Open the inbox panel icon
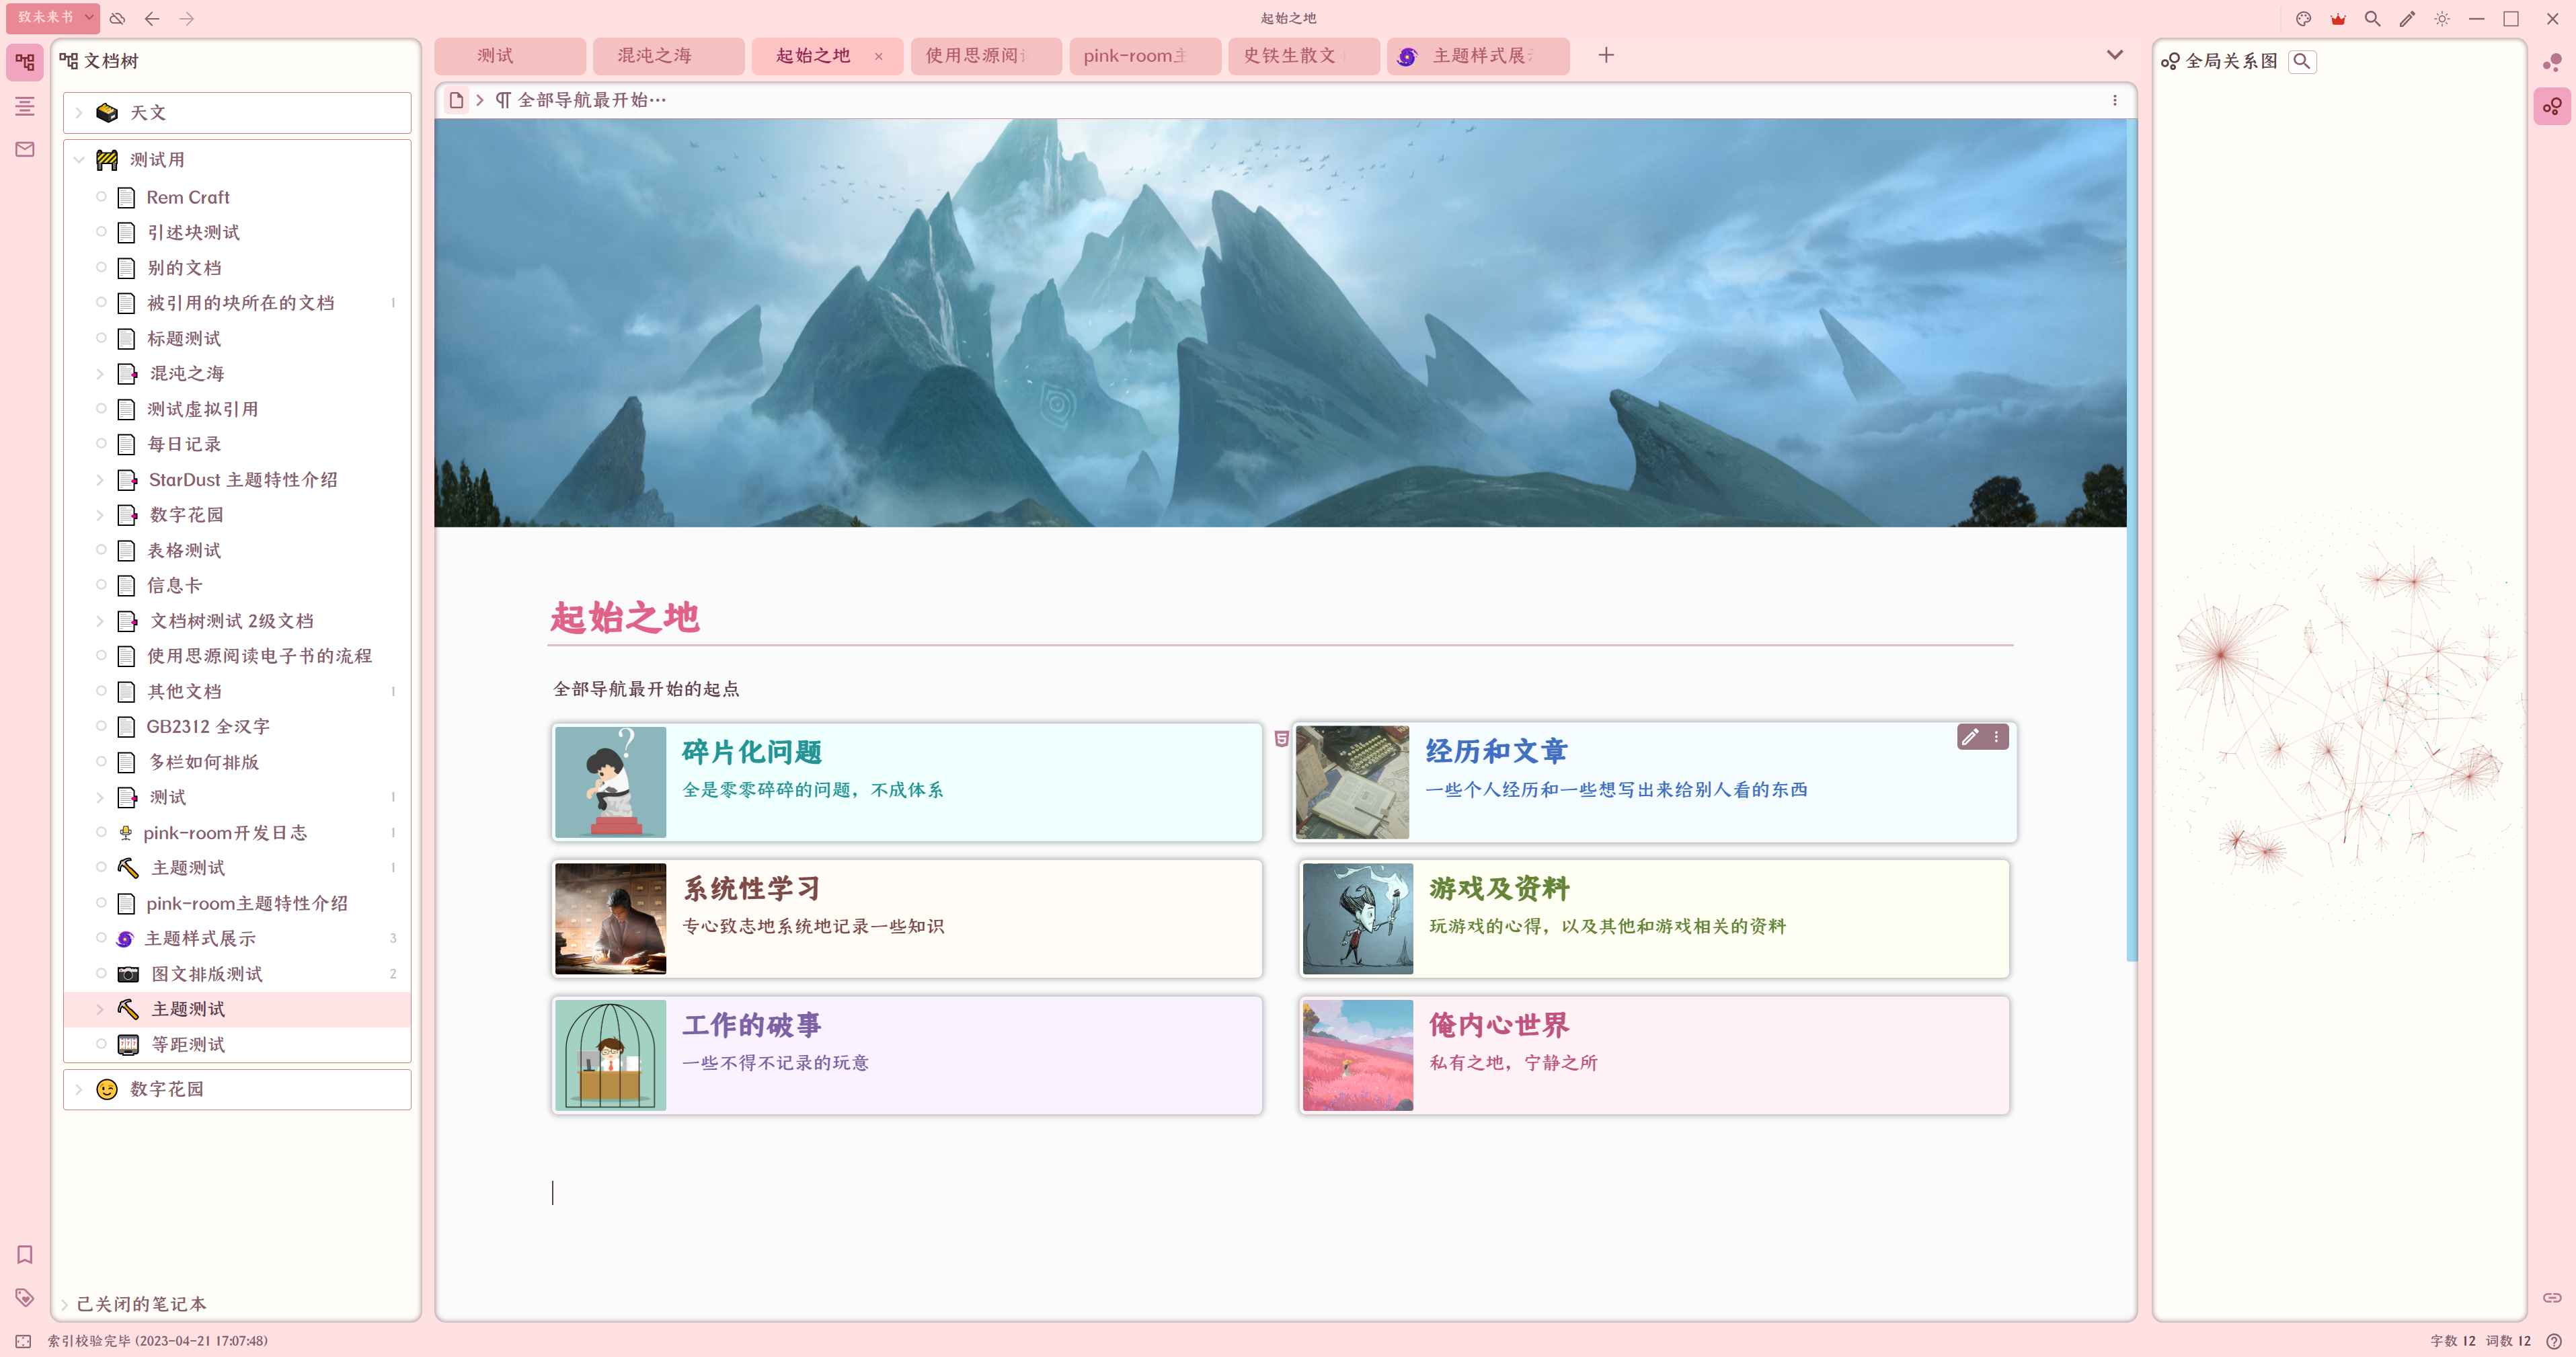Viewport: 2576px width, 1357px height. pos(25,149)
